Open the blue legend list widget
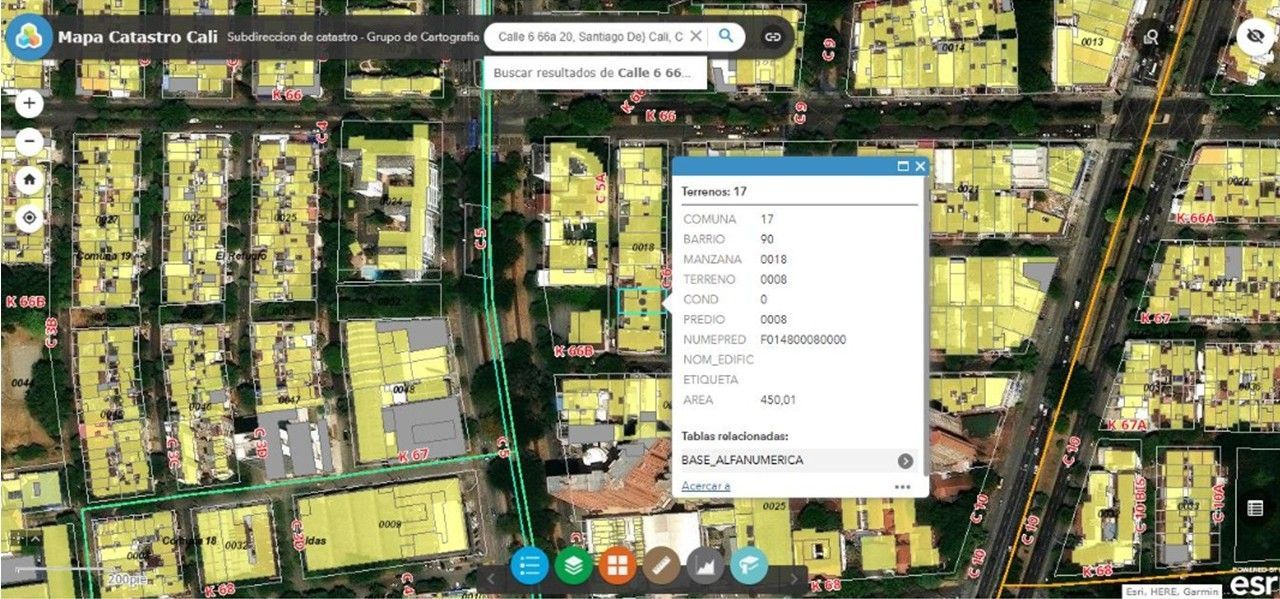Image resolution: width=1280 pixels, height=599 pixels. click(529, 566)
